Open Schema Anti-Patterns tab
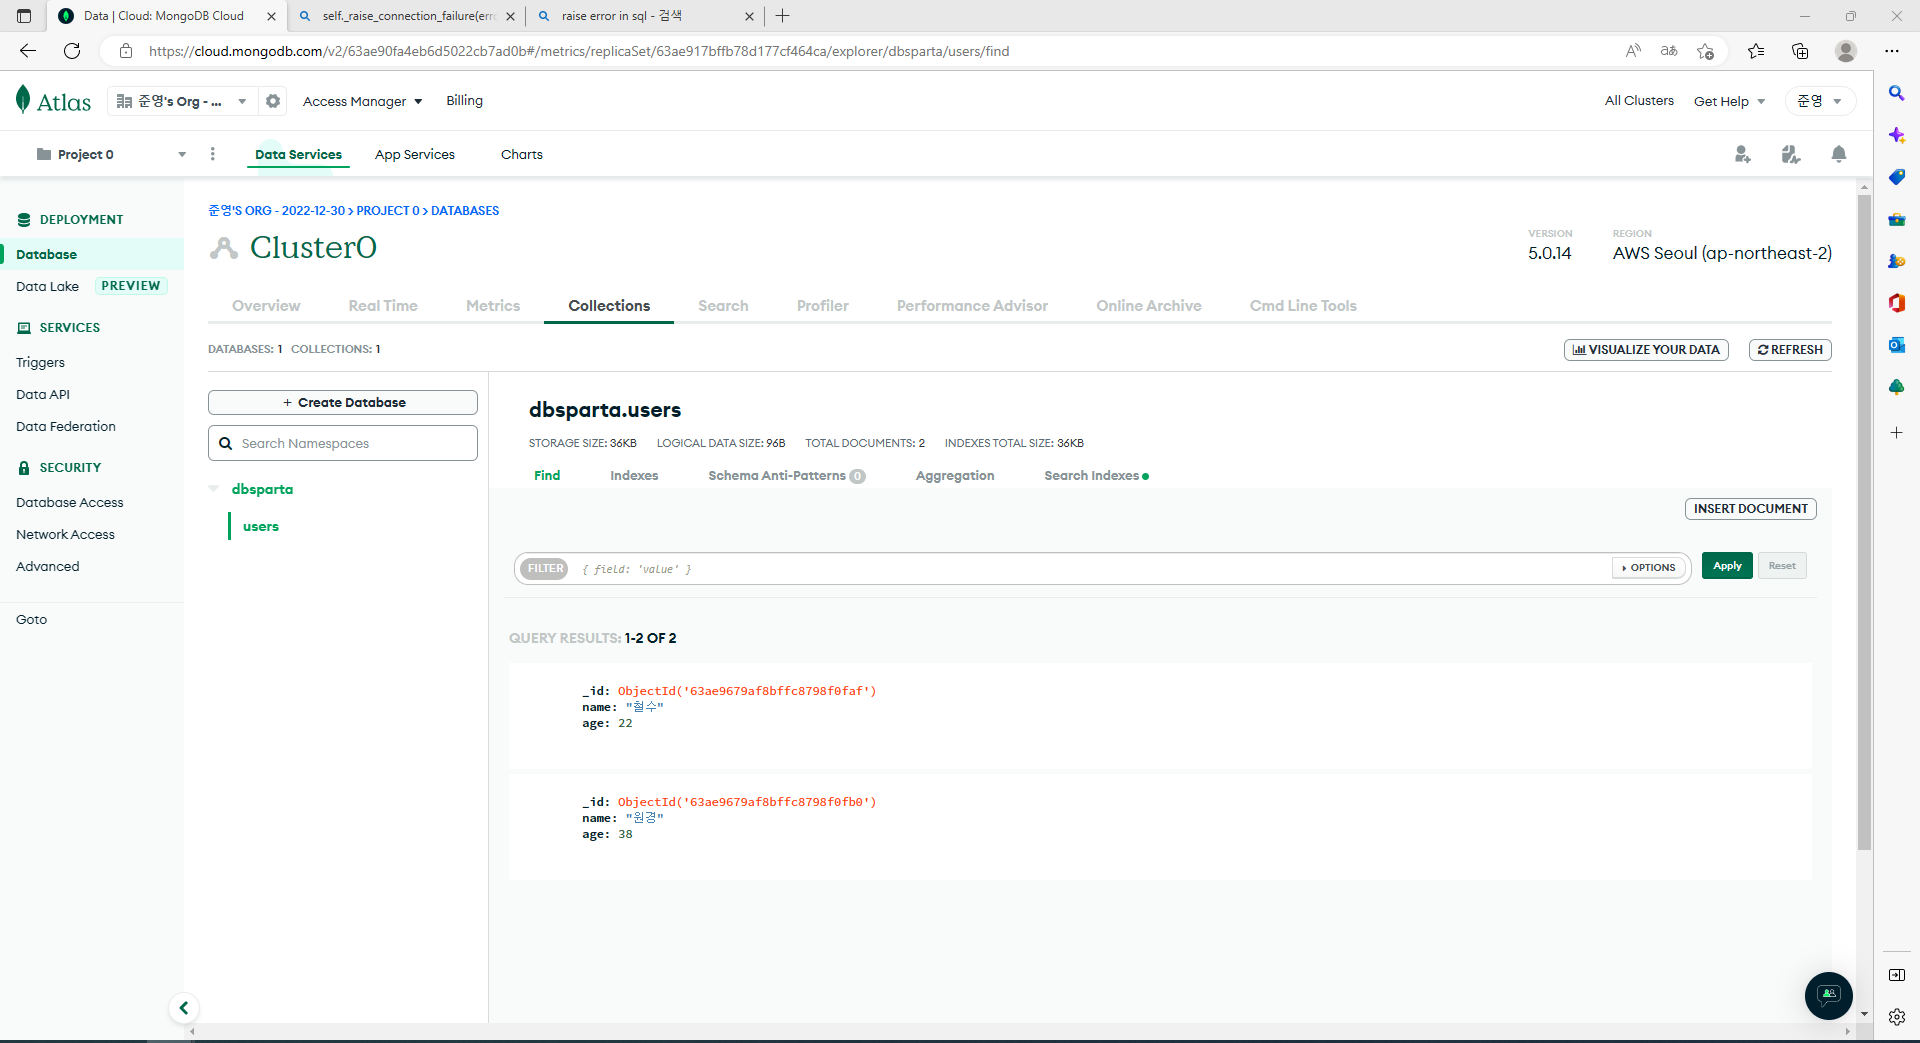Screen dimensions: 1920x1043 [x=786, y=475]
